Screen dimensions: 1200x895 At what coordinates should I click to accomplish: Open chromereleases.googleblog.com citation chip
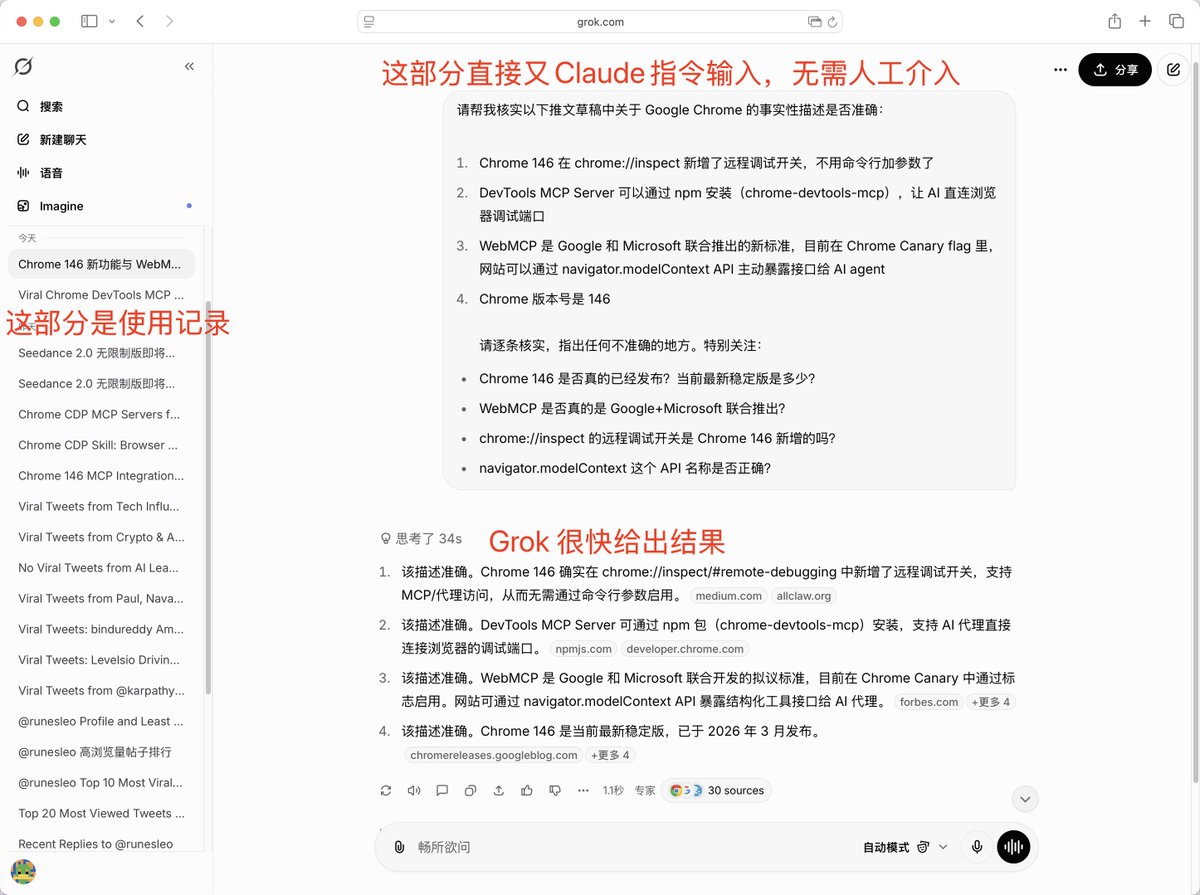[x=494, y=755]
